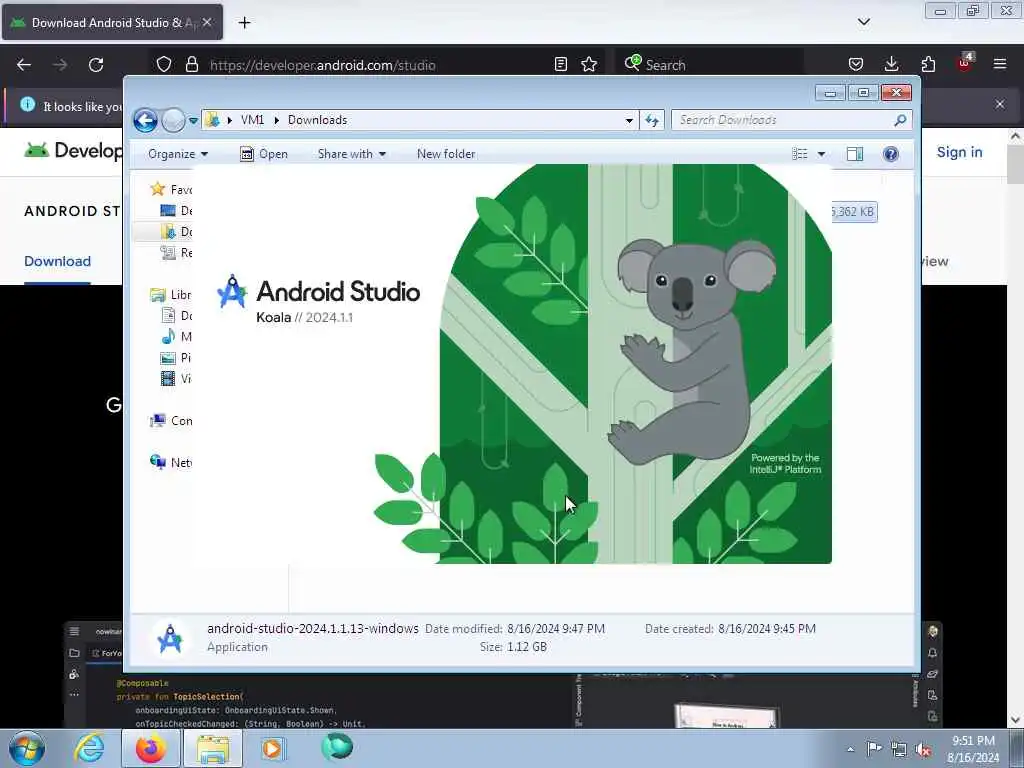
Task: Click the muted volume tray icon
Action: pos(923,749)
